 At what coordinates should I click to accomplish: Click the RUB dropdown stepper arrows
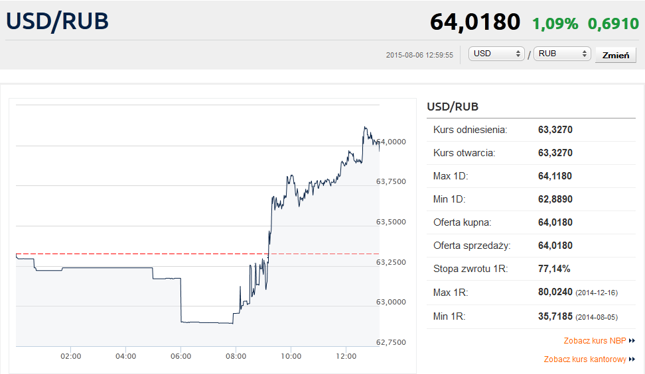tap(584, 53)
